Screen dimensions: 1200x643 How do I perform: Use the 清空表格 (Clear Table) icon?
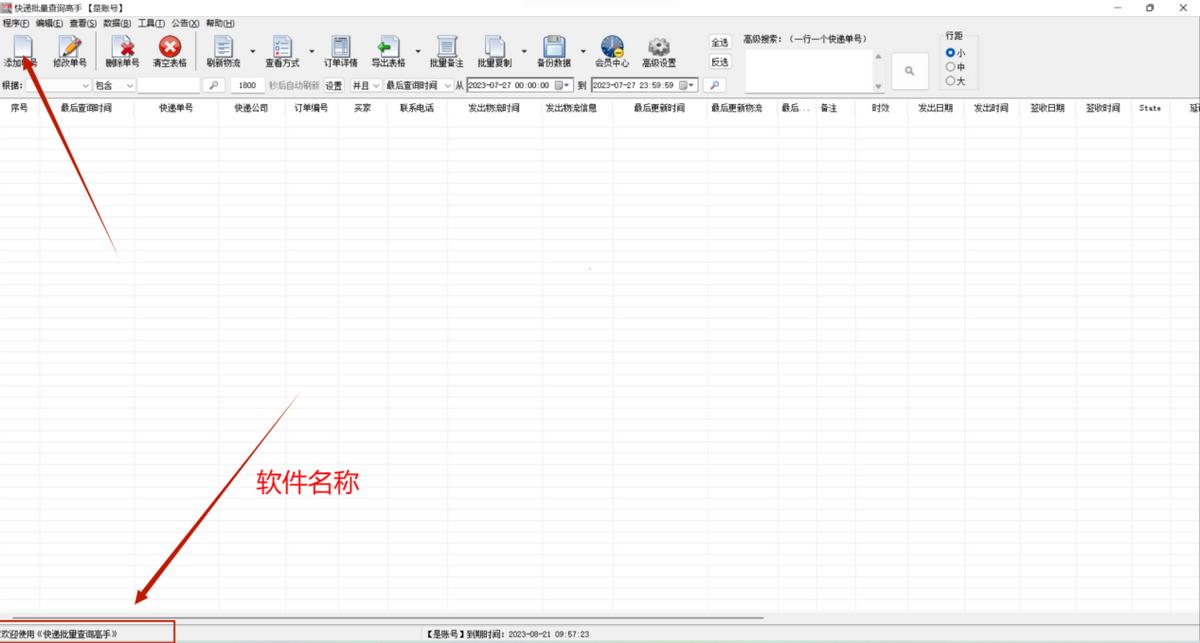[x=168, y=50]
